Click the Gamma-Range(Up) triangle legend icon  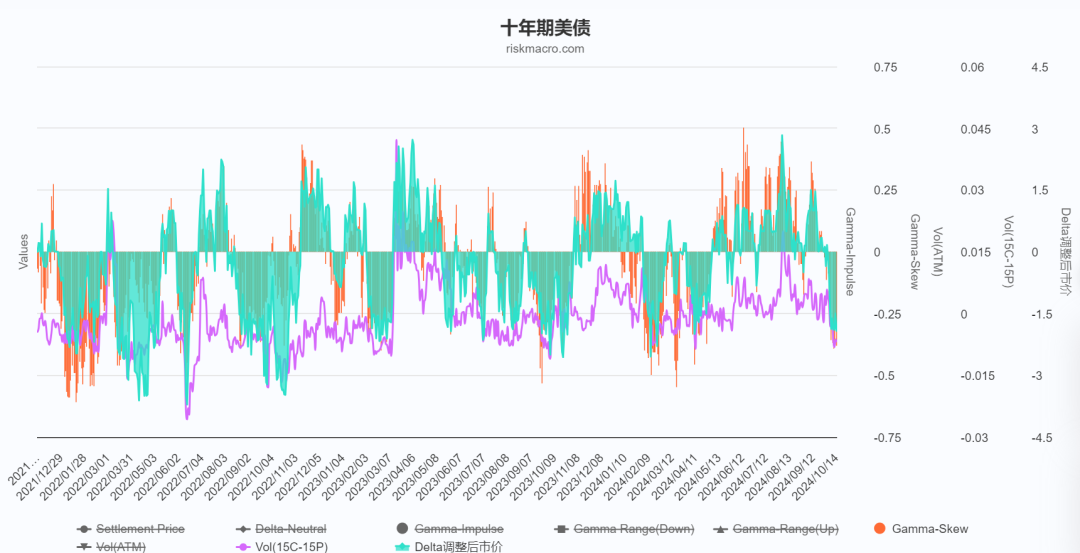tap(720, 529)
